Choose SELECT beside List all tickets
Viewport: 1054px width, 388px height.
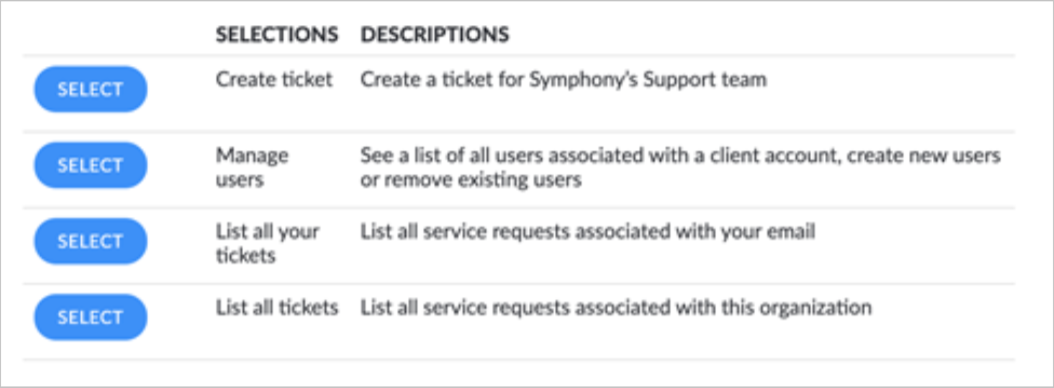[90, 317]
